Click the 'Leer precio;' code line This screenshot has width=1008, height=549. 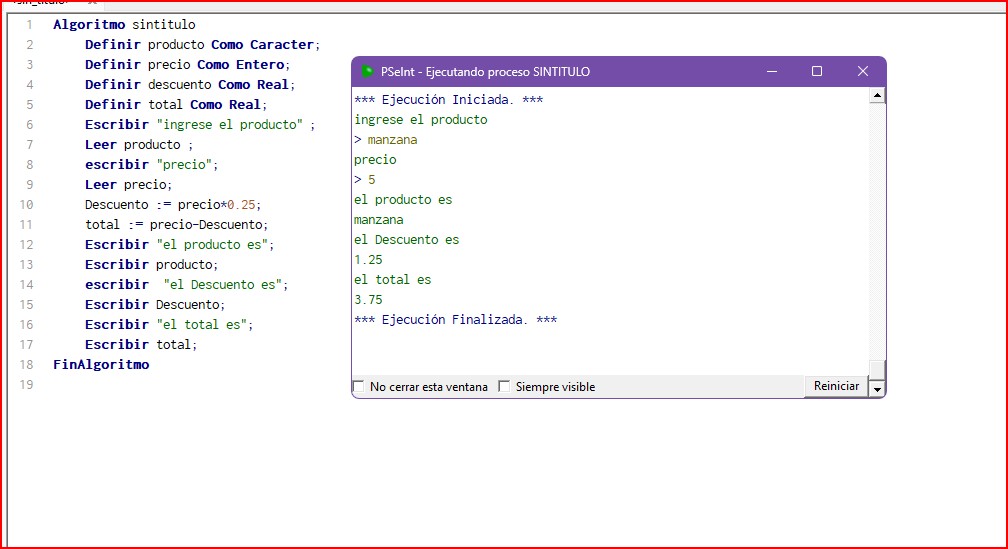pos(128,185)
